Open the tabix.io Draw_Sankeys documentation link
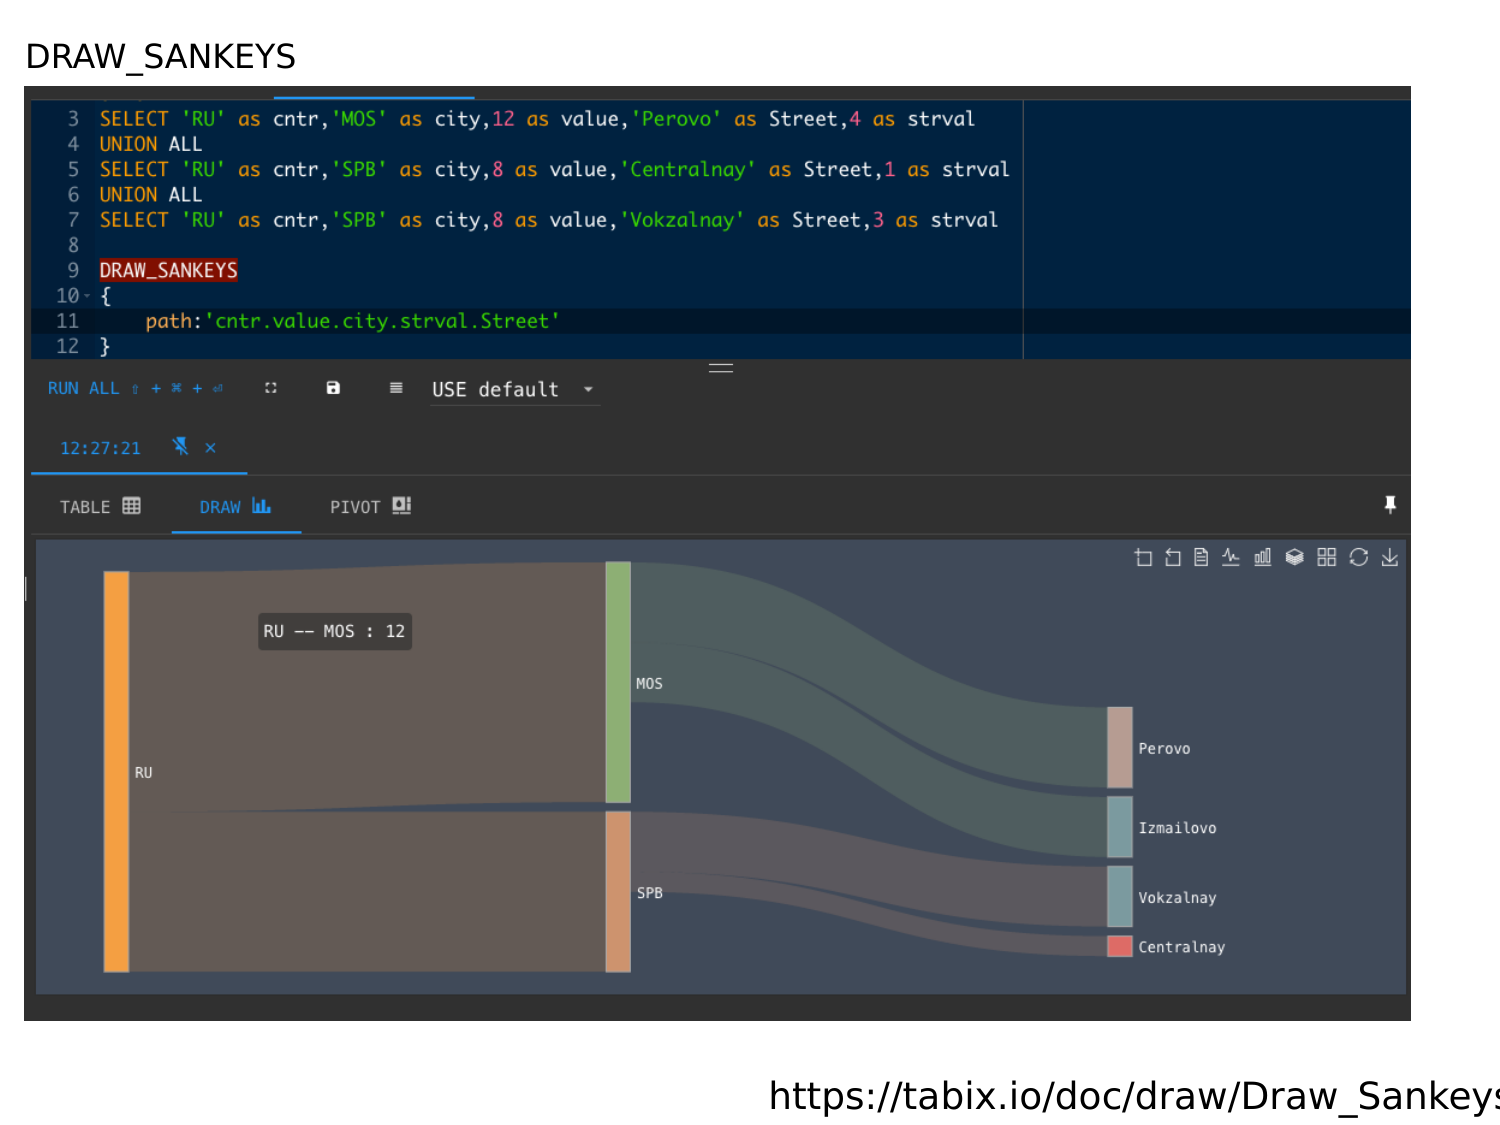 (1134, 1096)
